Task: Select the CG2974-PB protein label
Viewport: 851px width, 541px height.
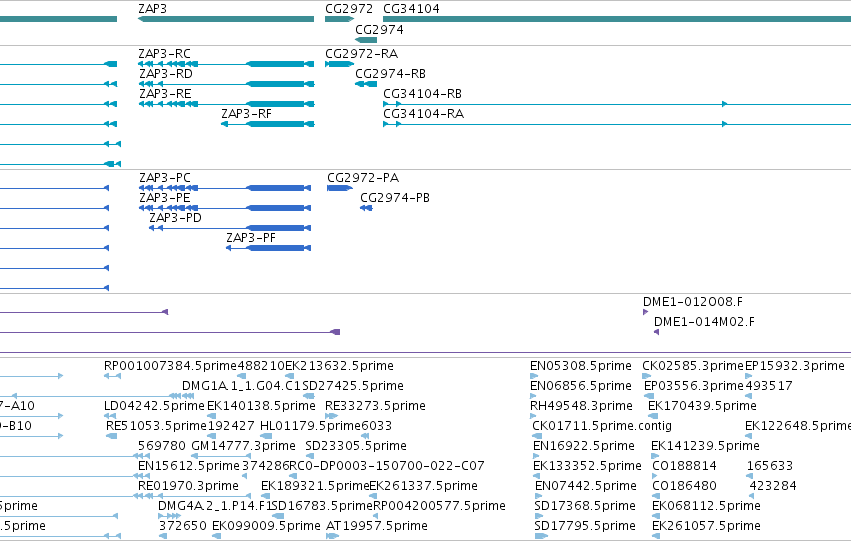Action: coord(395,198)
